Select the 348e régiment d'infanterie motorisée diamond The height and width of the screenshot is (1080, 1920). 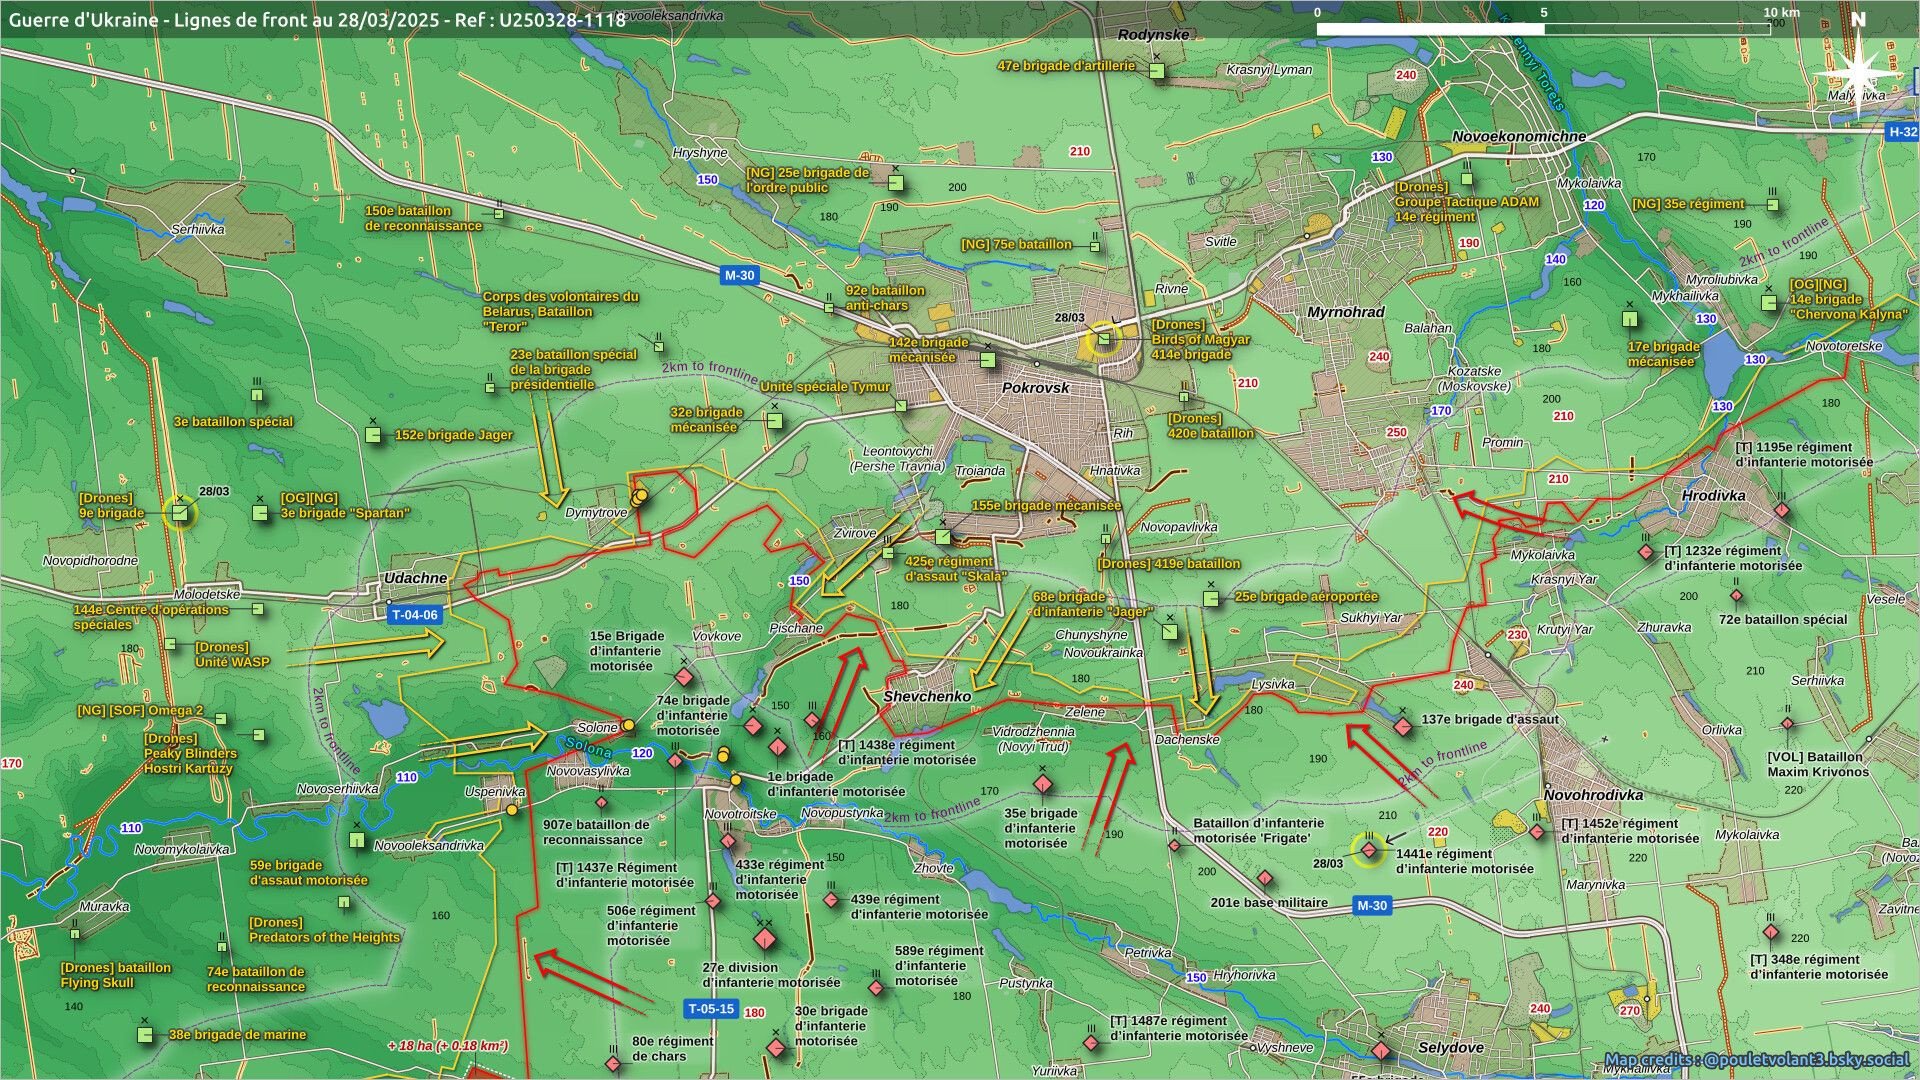(x=1771, y=933)
